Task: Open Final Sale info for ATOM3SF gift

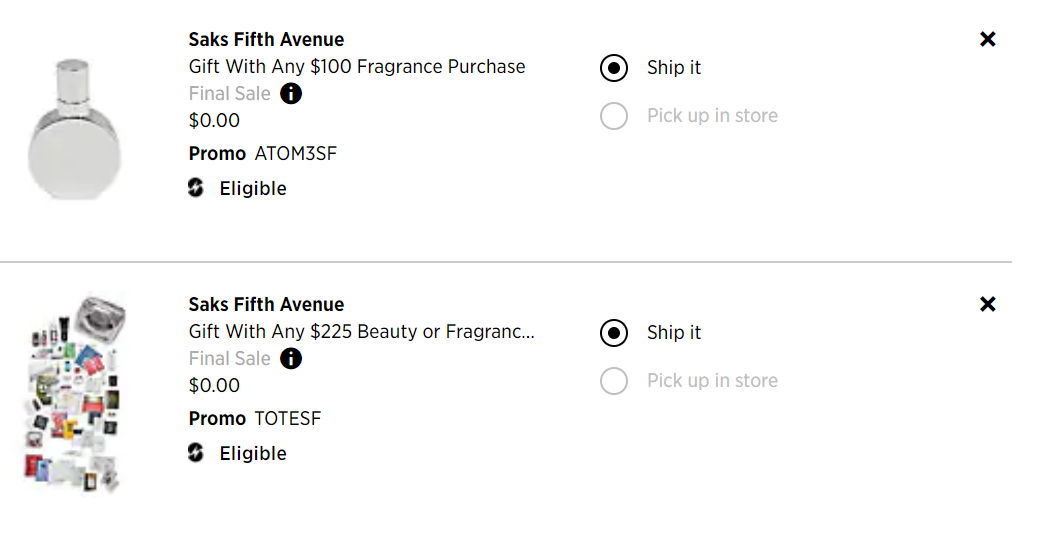Action: 291,94
